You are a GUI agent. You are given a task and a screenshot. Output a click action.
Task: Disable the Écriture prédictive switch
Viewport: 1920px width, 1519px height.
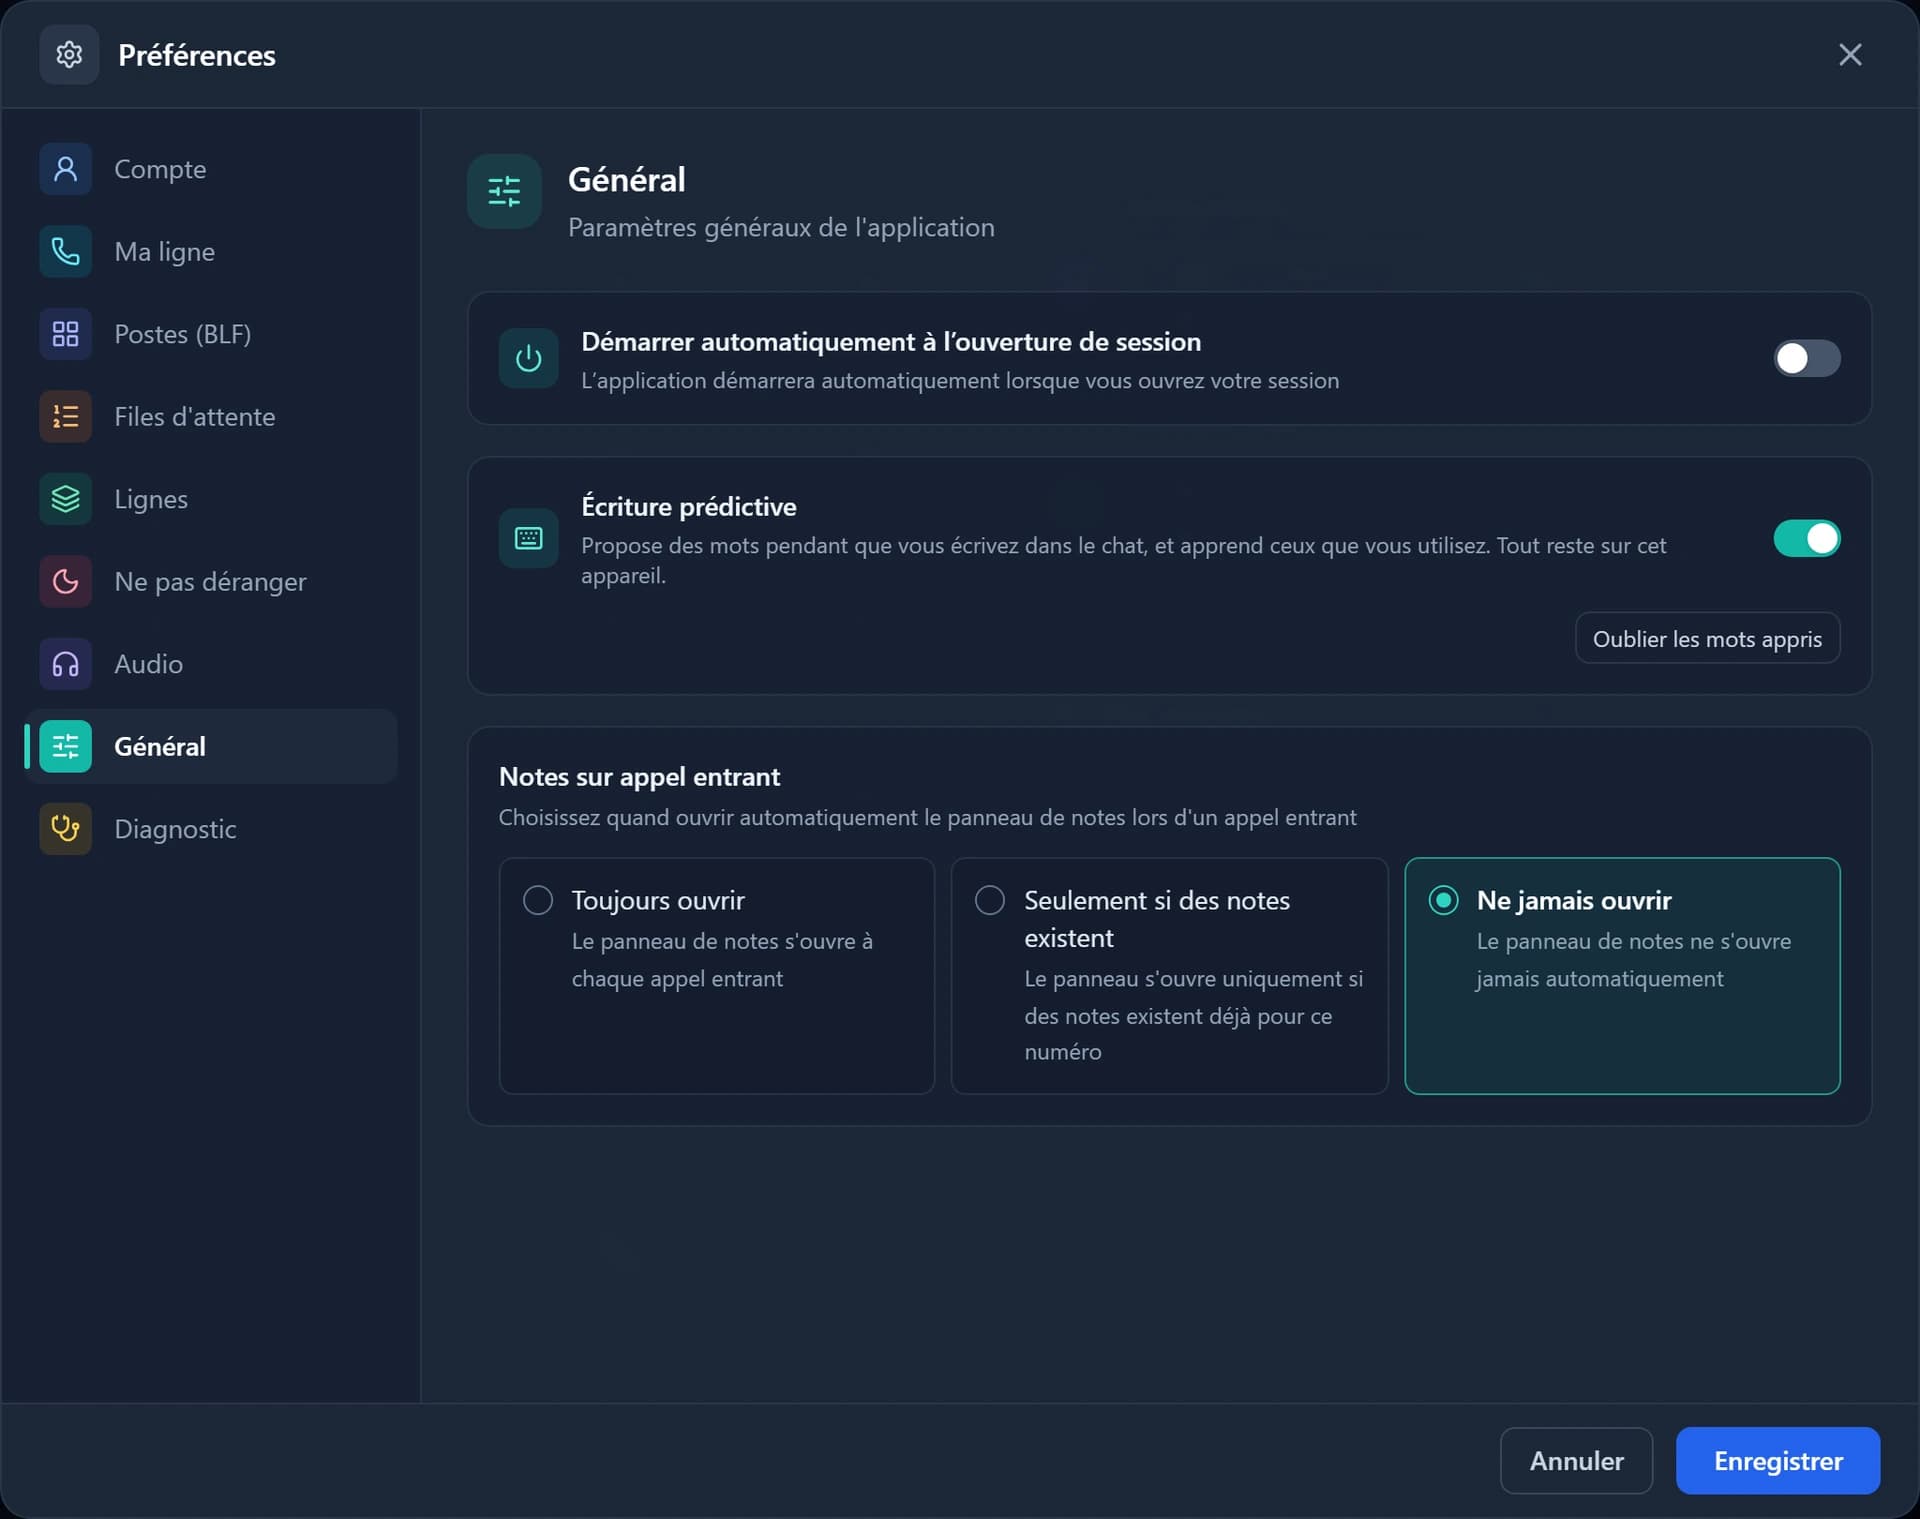1806,538
